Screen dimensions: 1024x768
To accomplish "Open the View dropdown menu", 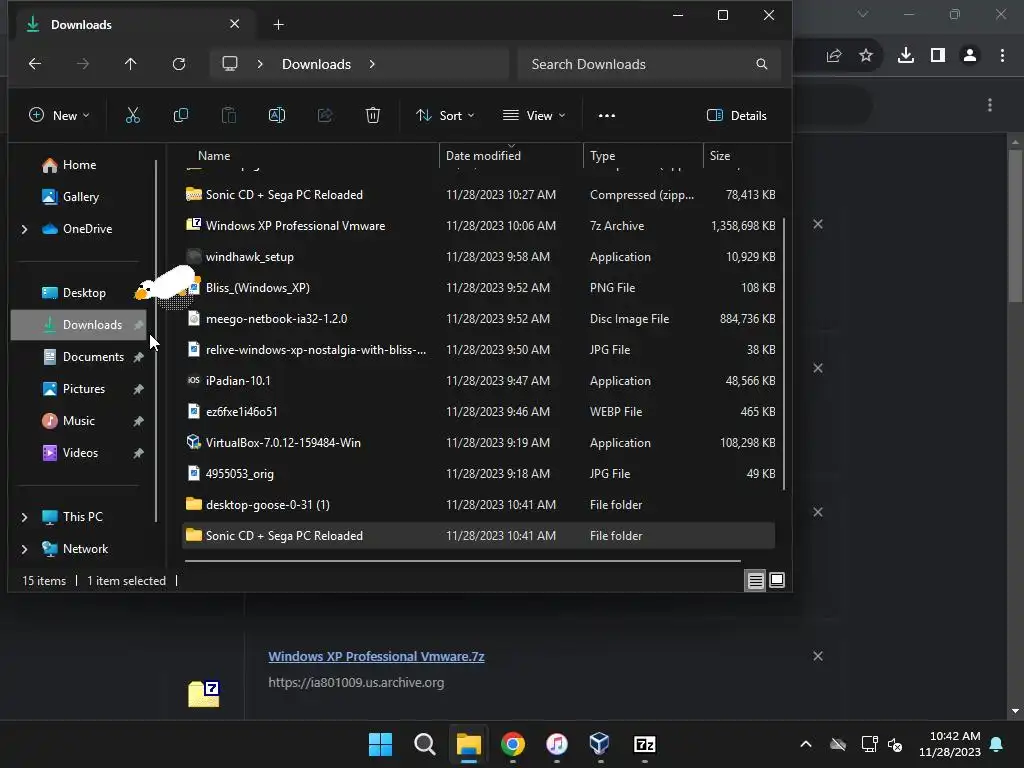I will tap(534, 116).
